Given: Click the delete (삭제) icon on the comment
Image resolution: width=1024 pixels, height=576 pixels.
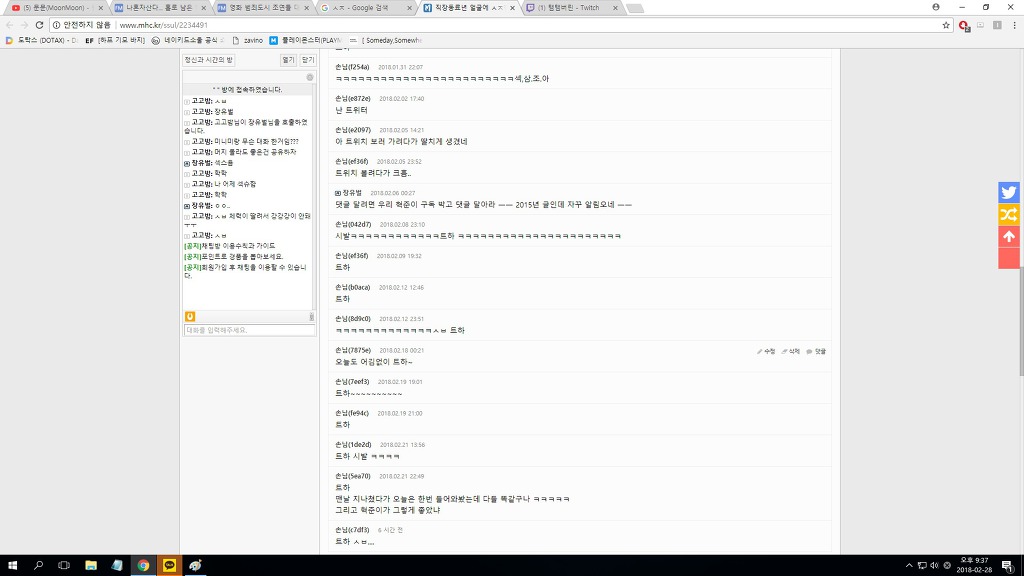Looking at the screenshot, I should click(x=783, y=351).
